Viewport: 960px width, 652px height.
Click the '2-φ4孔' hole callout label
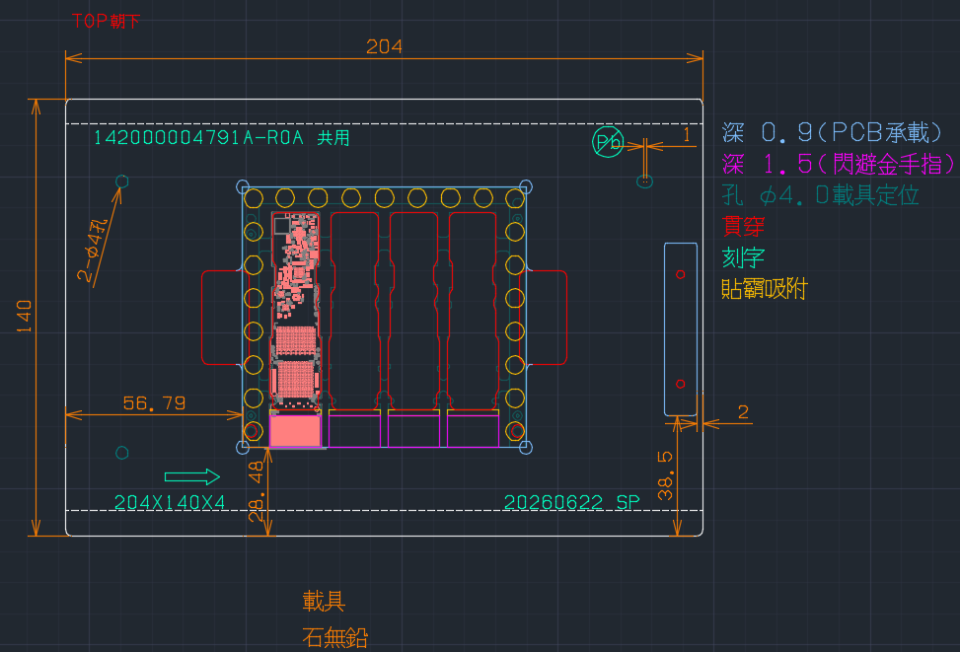(93, 250)
